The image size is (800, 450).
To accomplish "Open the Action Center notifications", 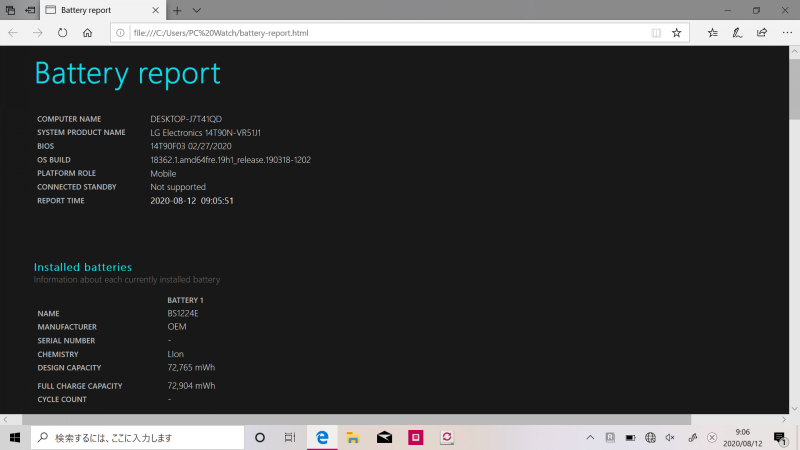I will coord(780,438).
